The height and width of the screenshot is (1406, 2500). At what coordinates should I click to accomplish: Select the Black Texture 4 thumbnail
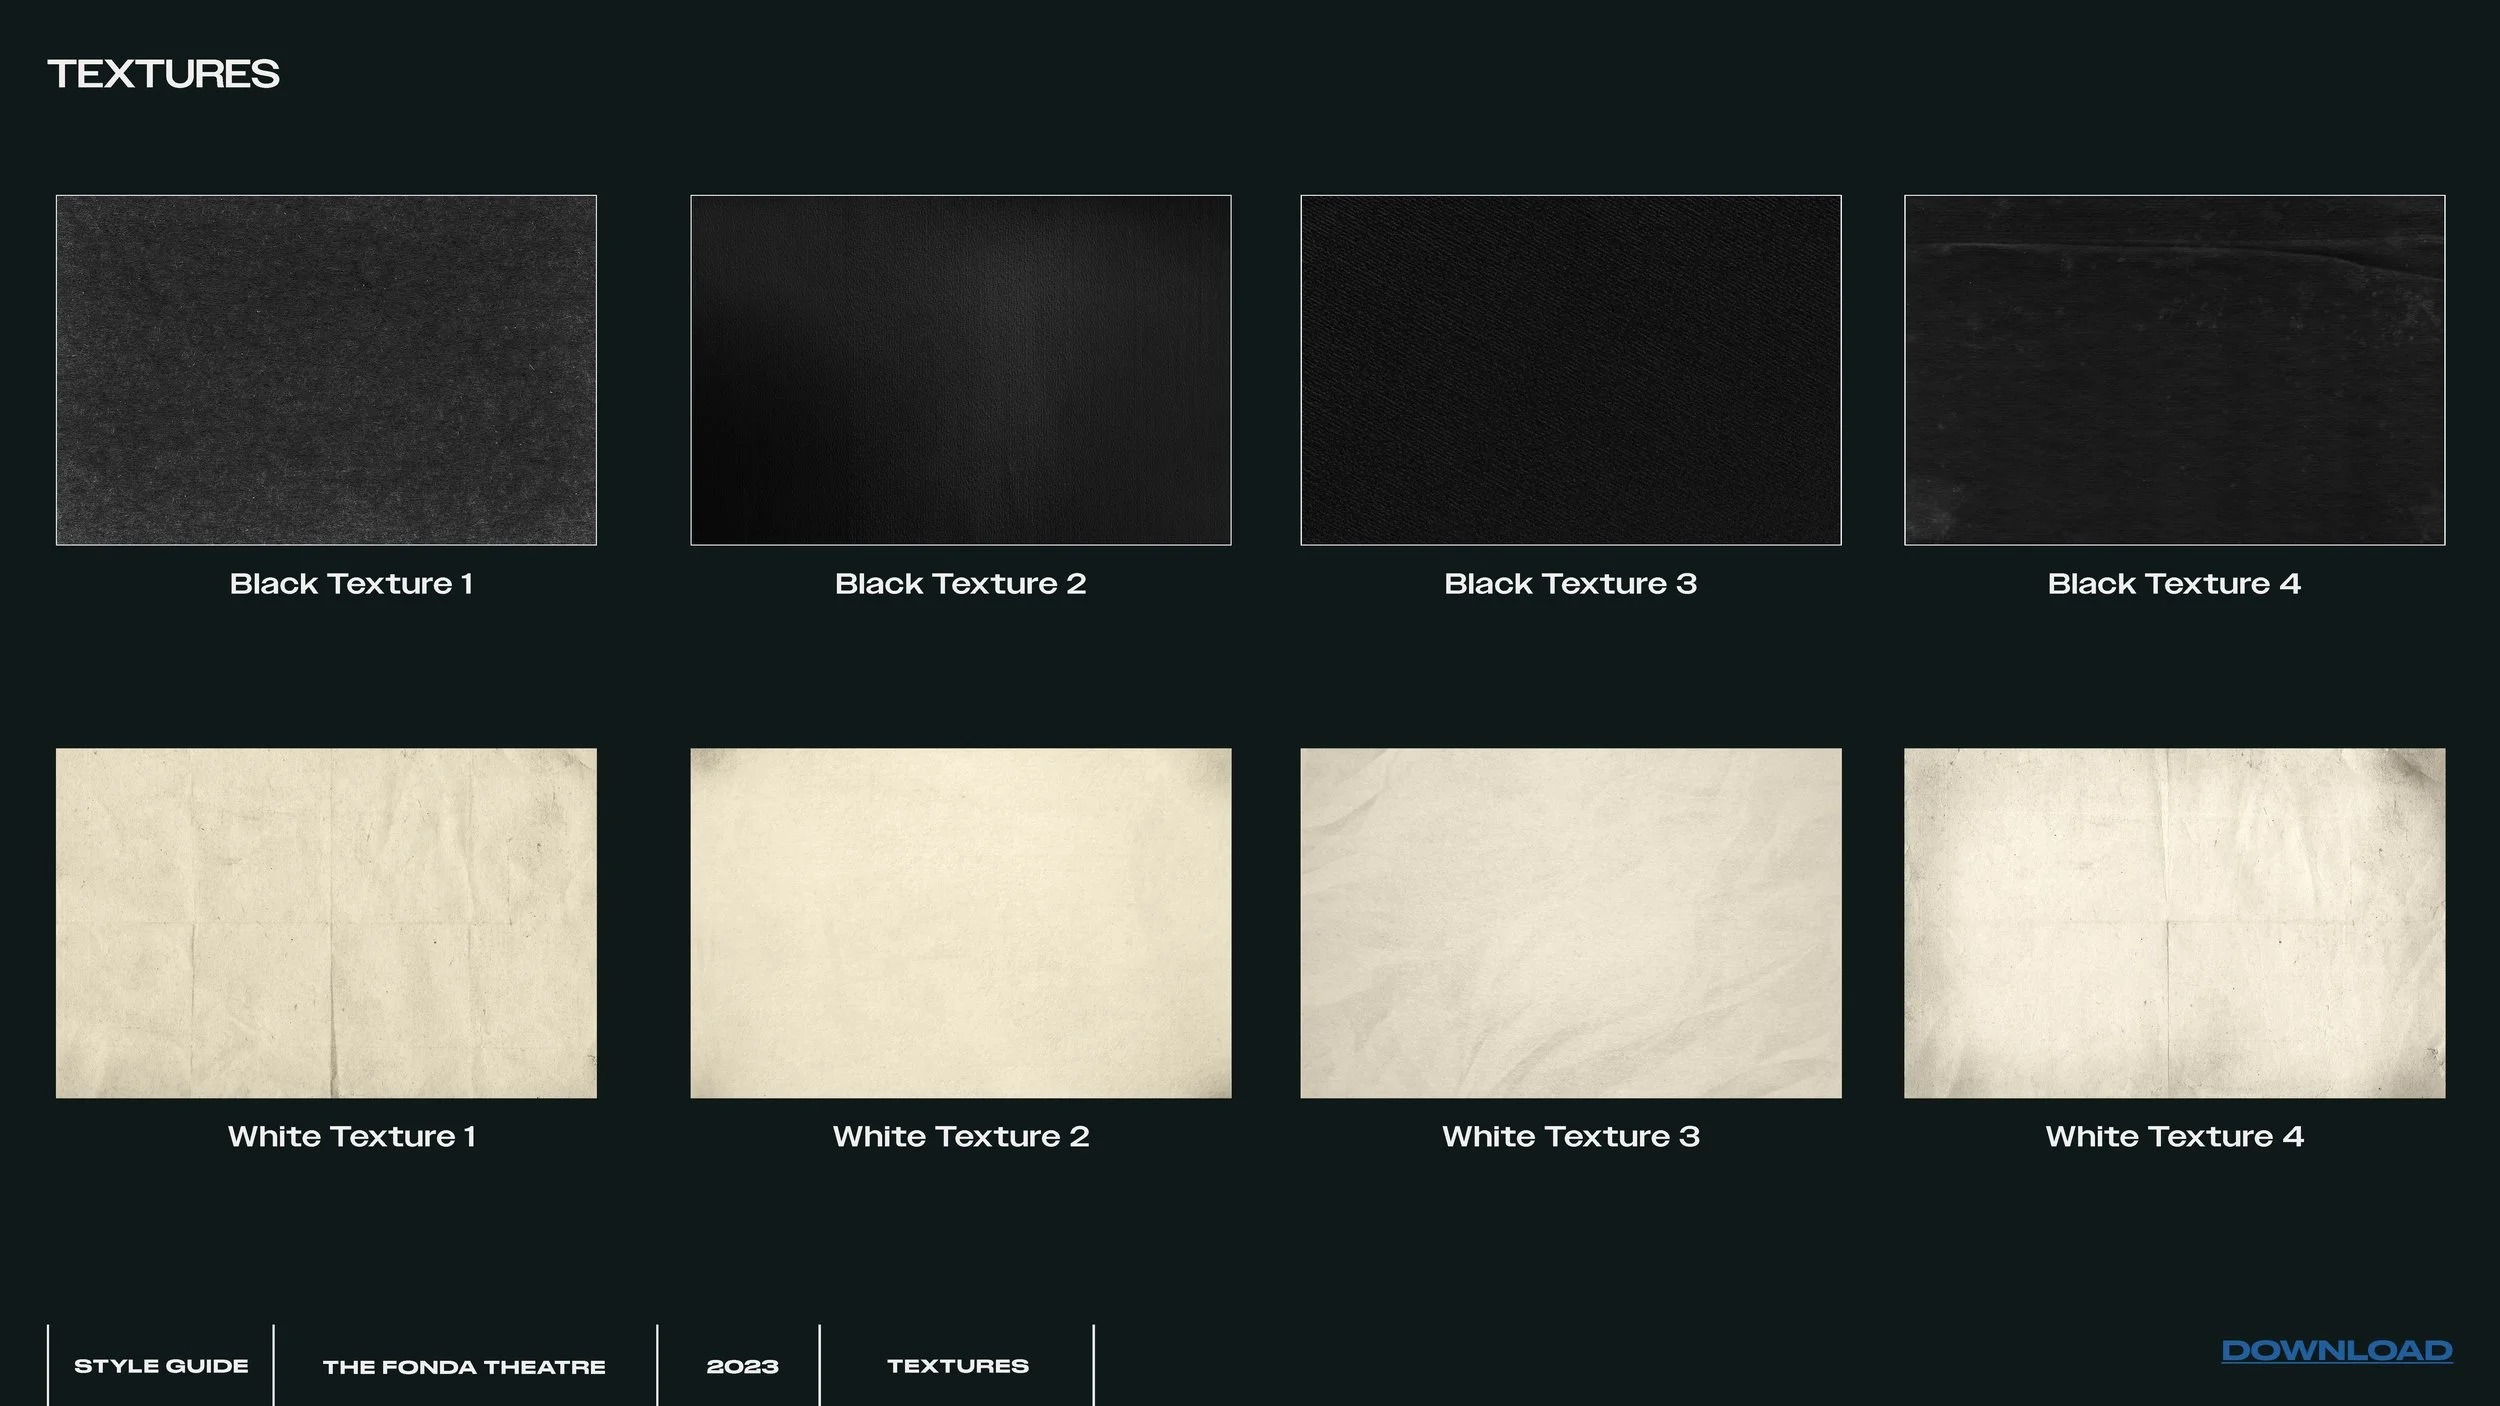(x=2173, y=370)
